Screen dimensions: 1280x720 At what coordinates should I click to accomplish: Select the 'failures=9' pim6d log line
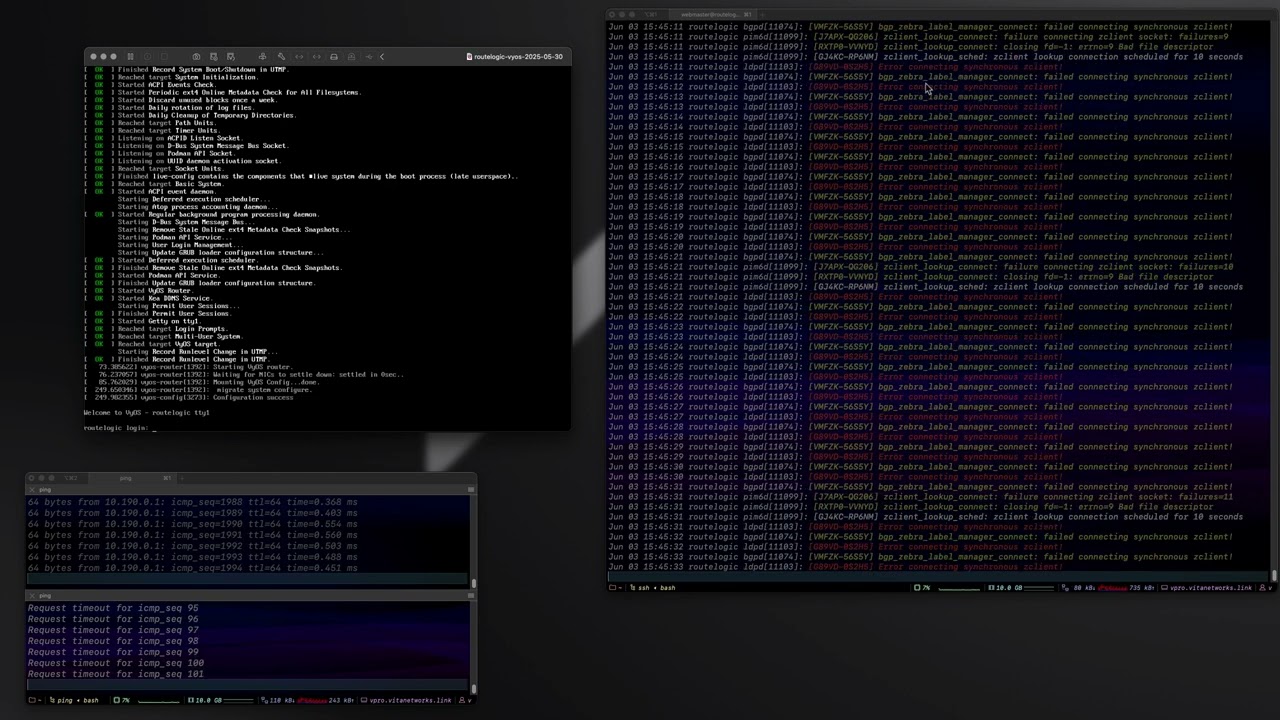click(918, 37)
